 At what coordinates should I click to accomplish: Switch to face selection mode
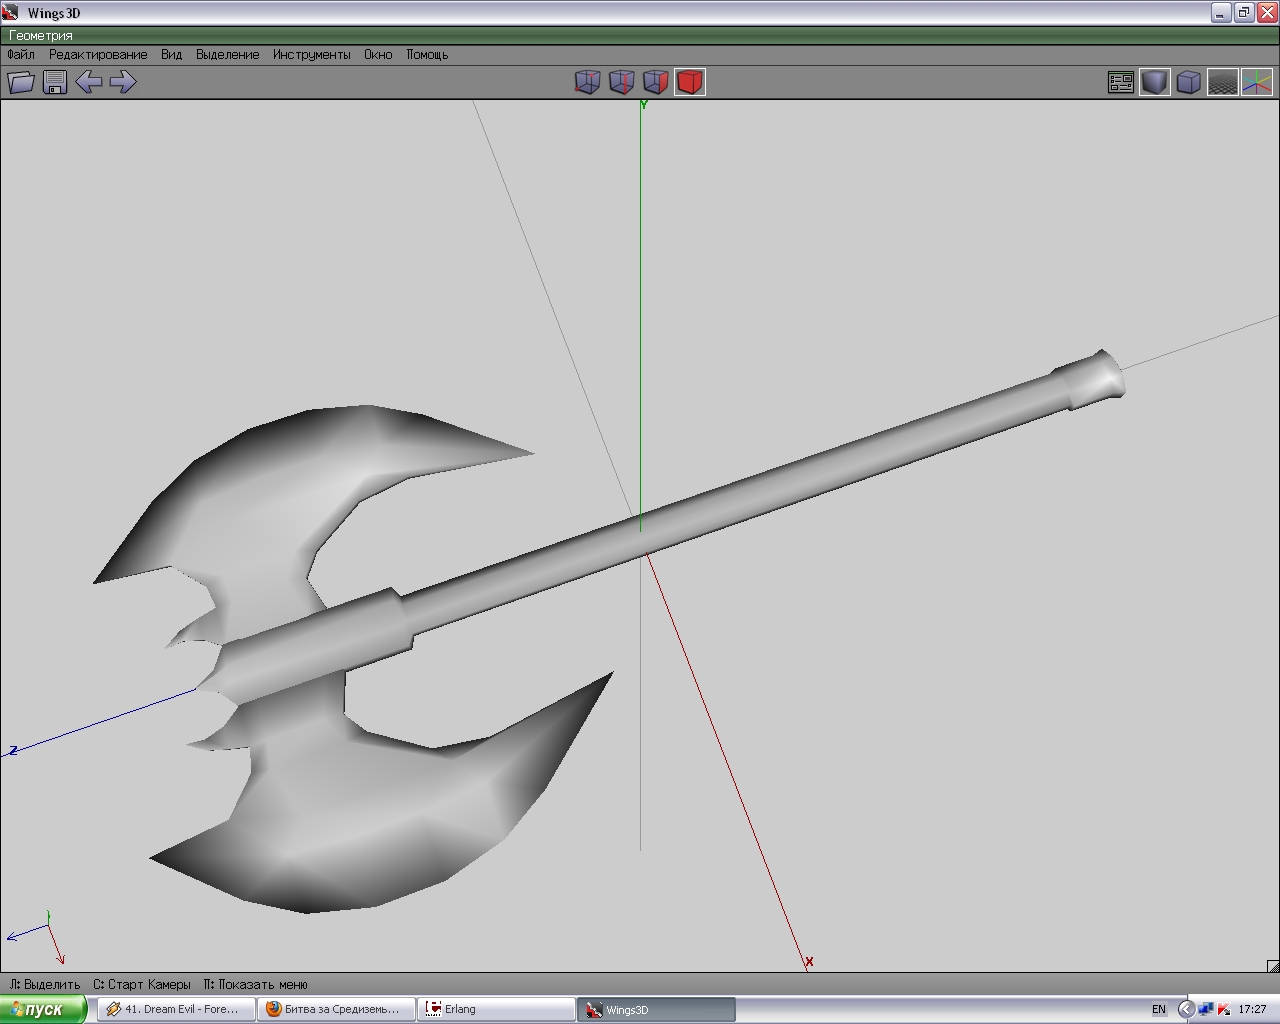pos(656,82)
